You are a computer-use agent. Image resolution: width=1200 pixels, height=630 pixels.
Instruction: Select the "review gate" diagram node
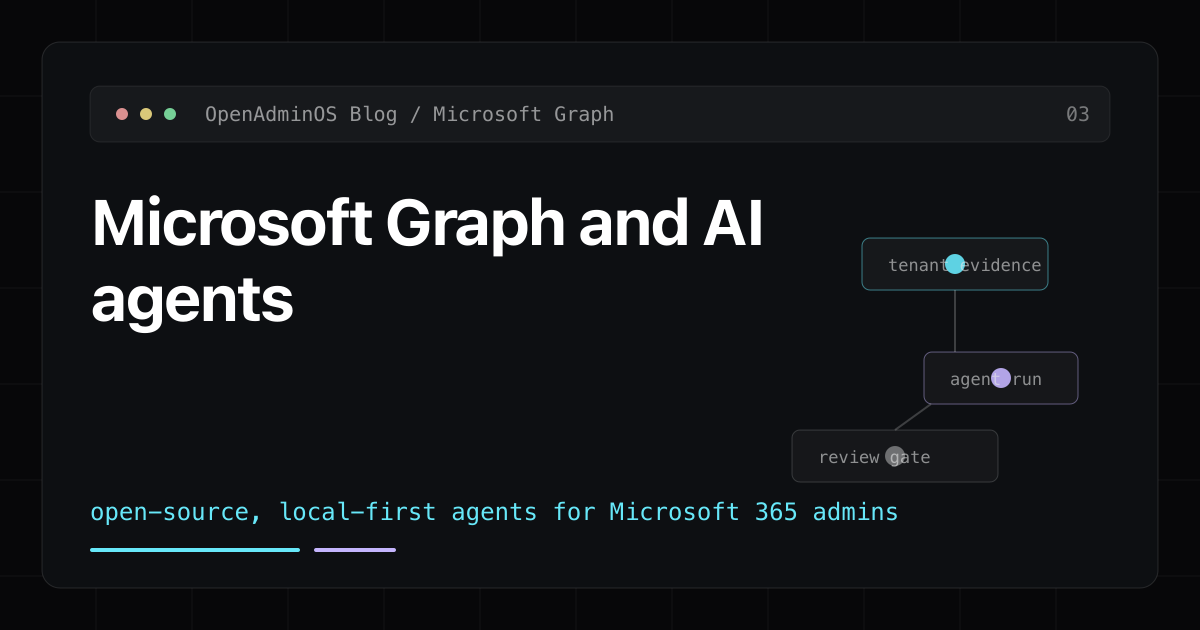point(895,456)
